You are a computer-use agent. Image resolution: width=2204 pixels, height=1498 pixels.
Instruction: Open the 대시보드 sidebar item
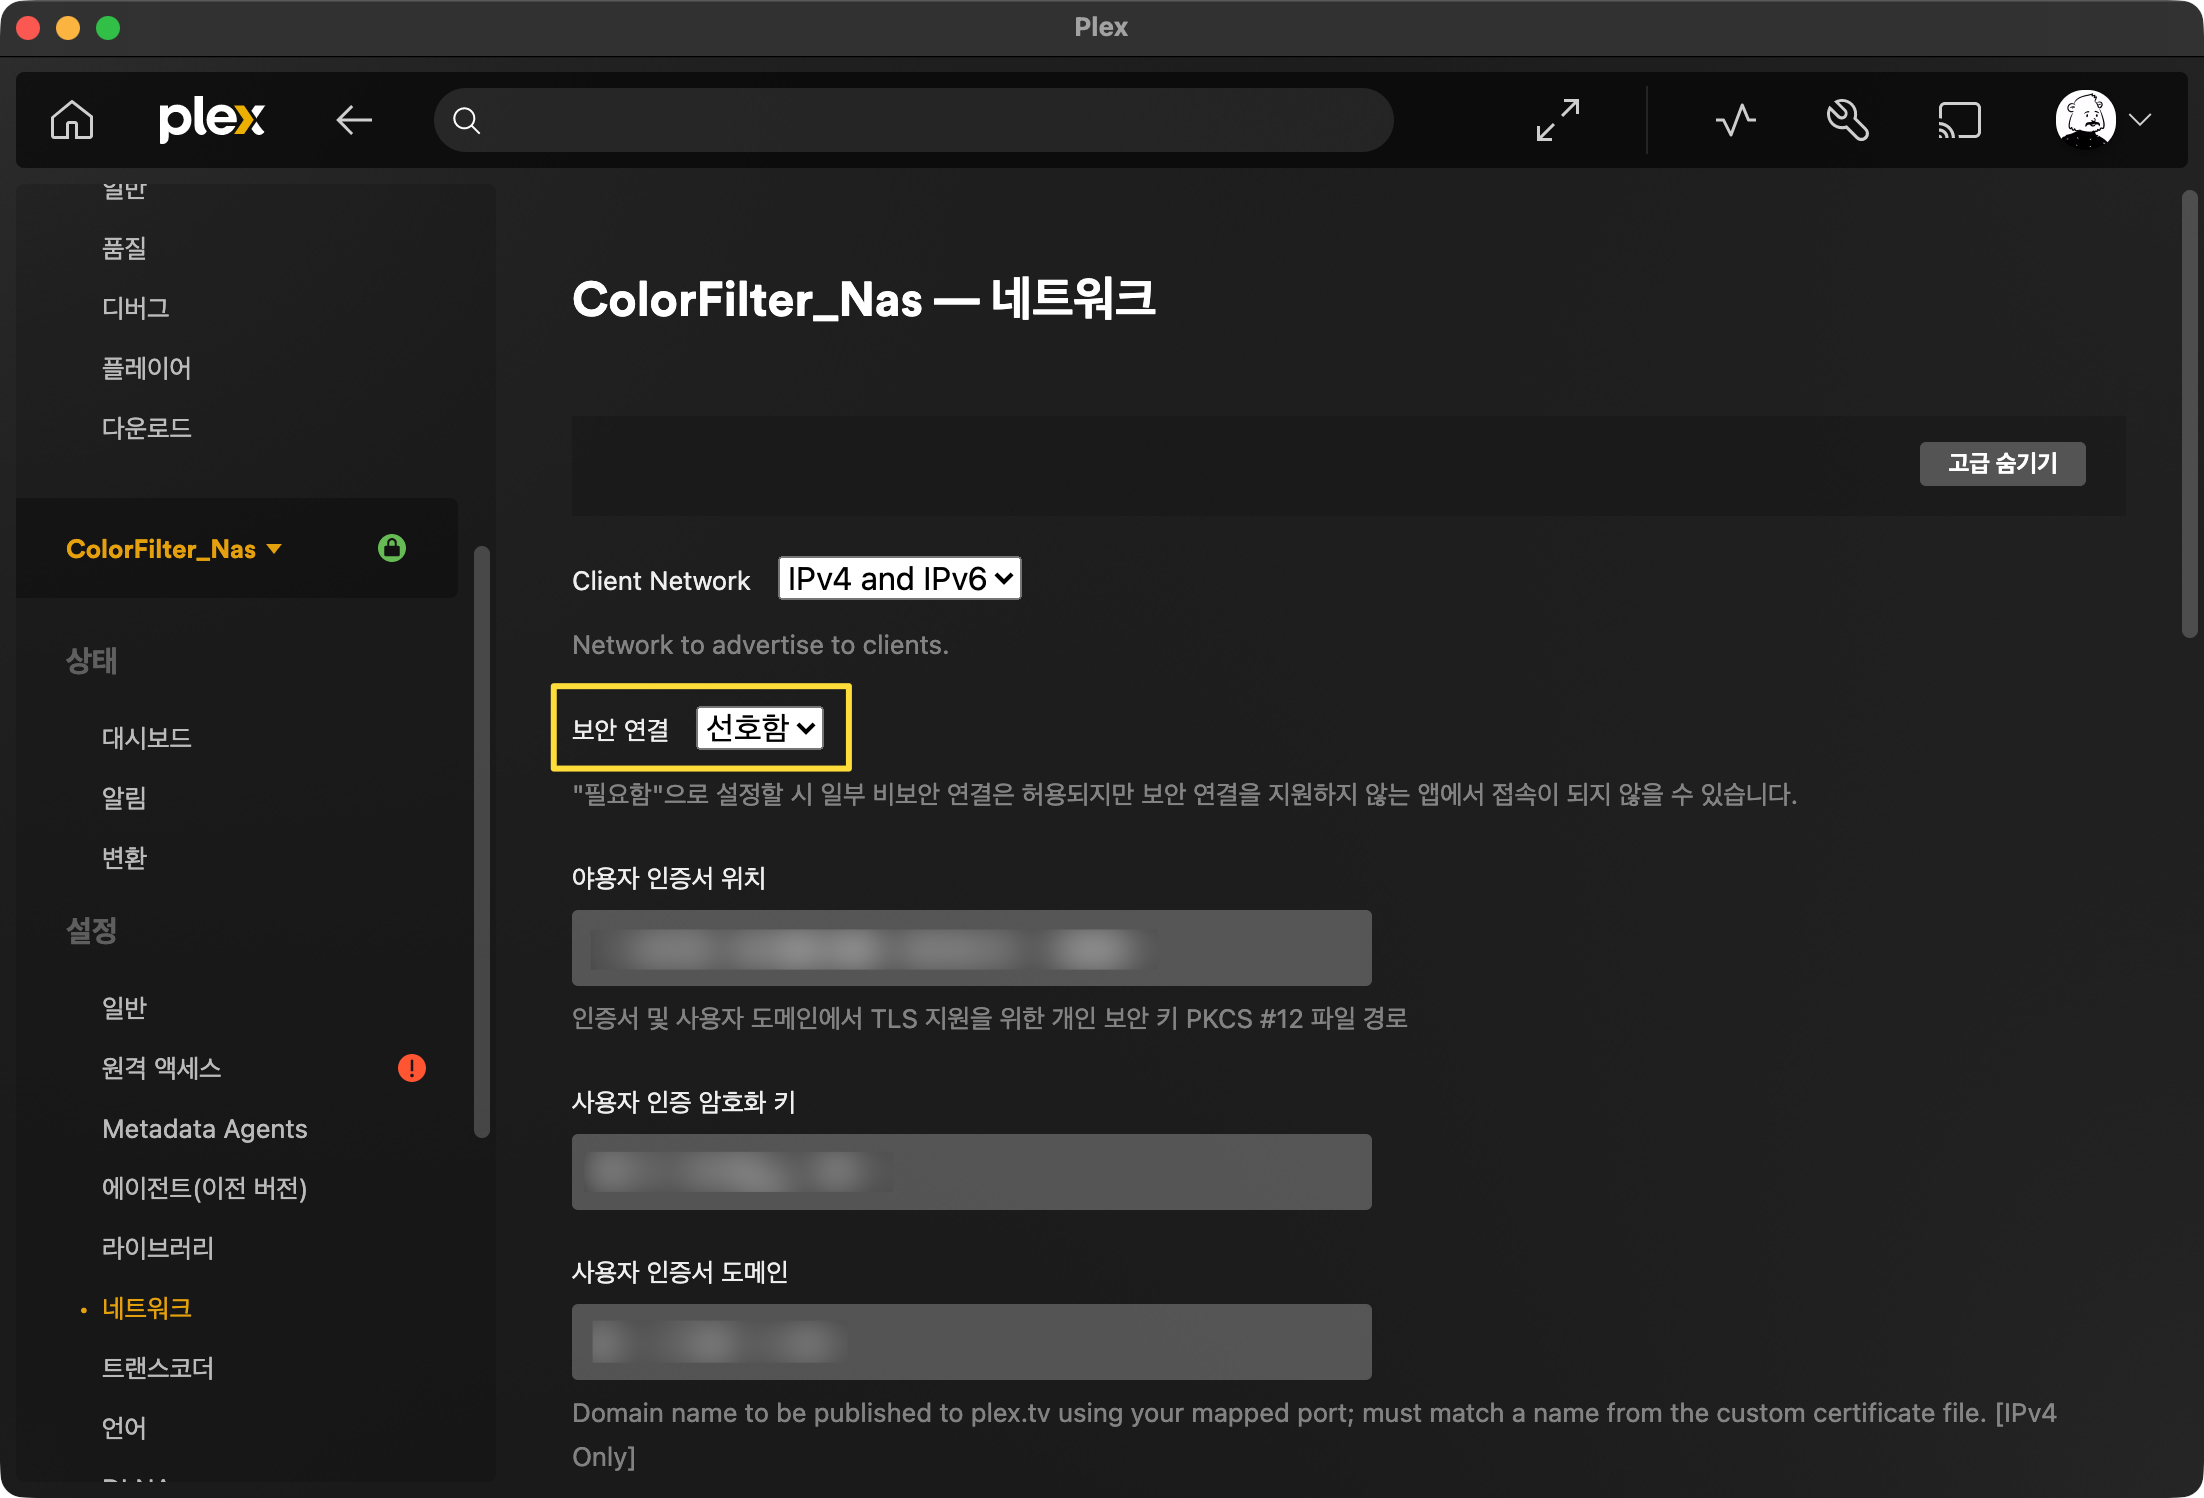pyautogui.click(x=147, y=738)
